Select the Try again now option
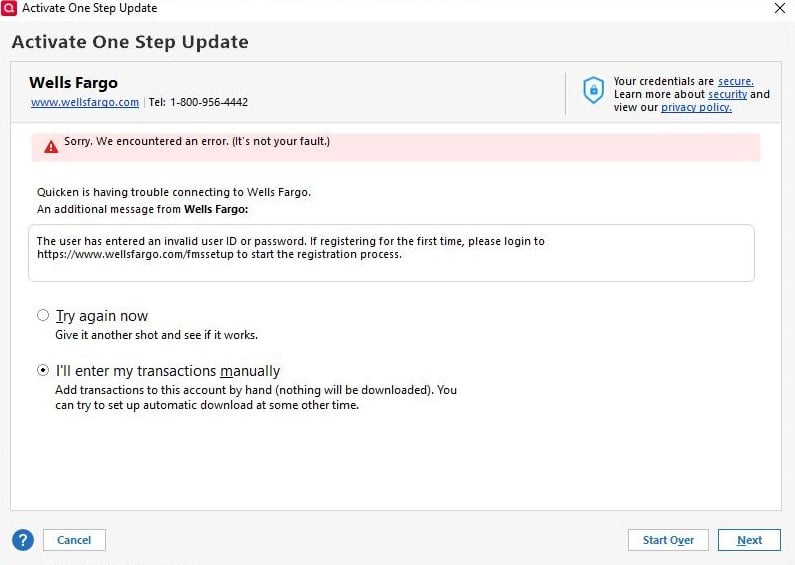Screen dimensions: 795x565 coord(43,315)
